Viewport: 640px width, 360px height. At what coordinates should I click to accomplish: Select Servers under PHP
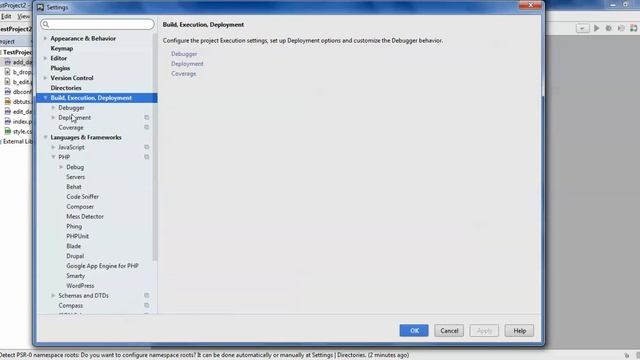pos(76,177)
